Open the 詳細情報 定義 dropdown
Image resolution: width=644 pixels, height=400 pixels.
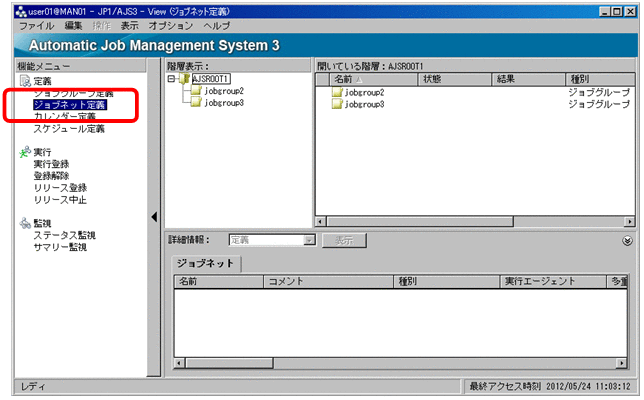coord(309,240)
